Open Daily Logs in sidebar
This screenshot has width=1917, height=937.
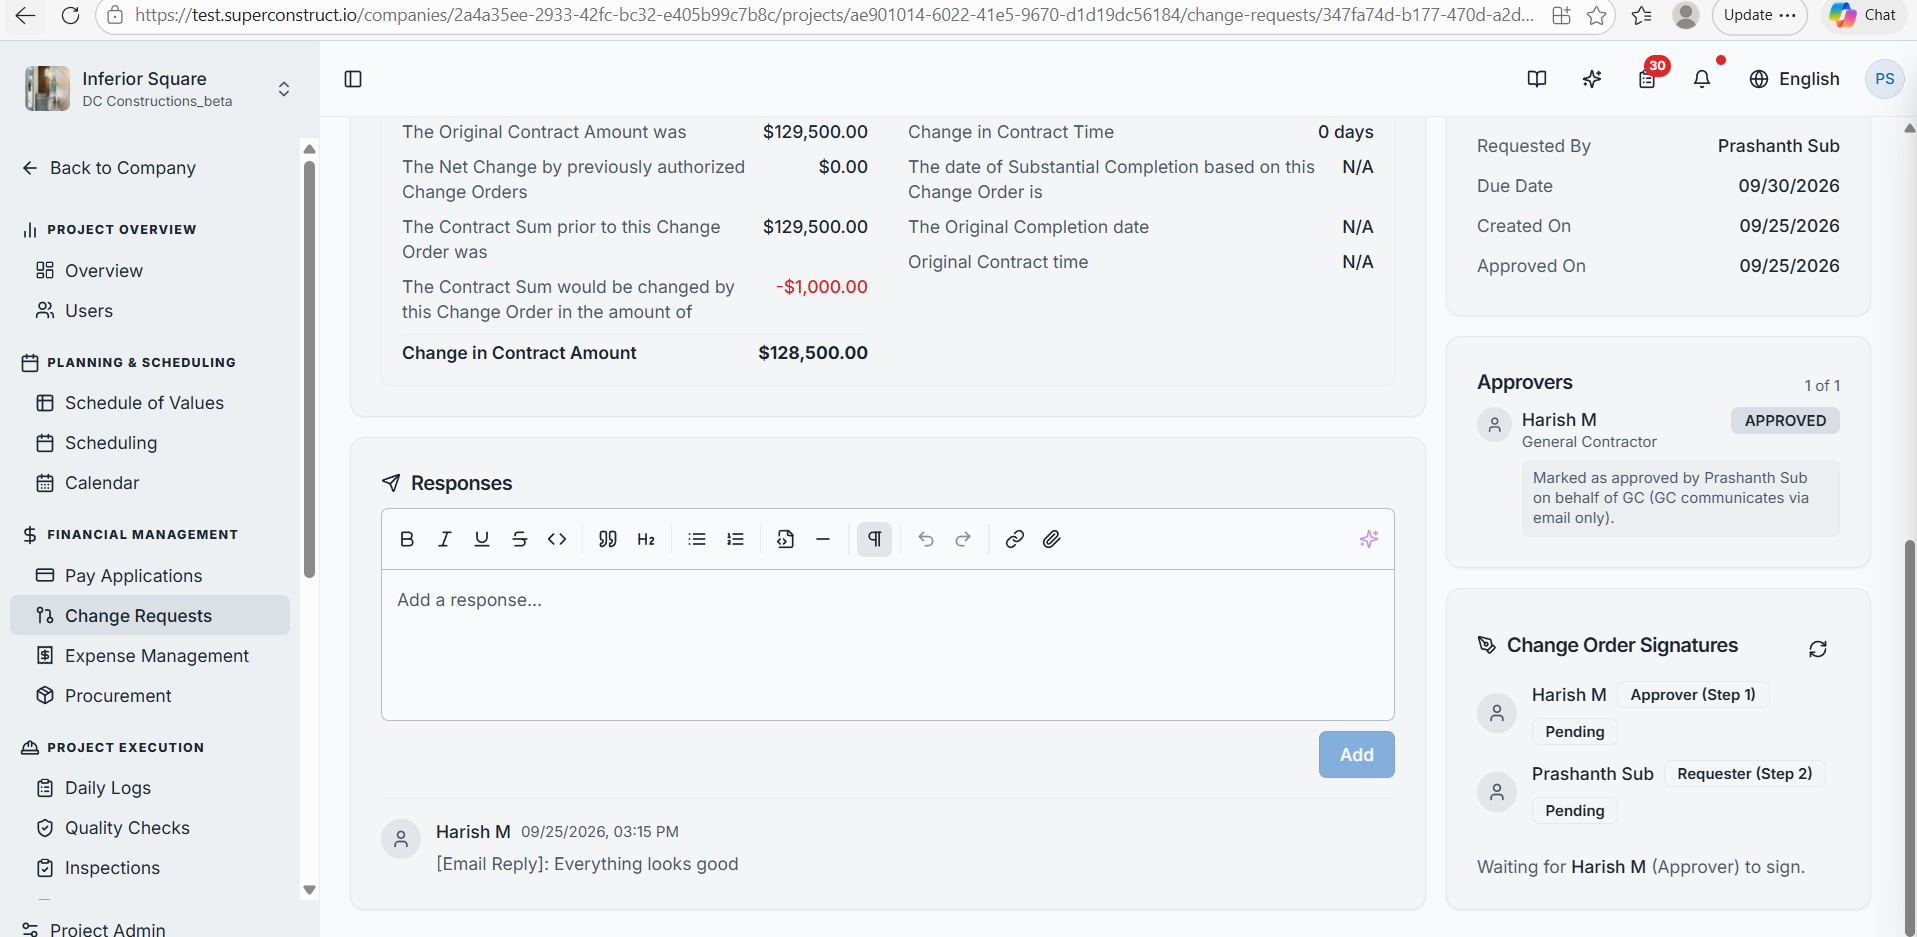[108, 788]
